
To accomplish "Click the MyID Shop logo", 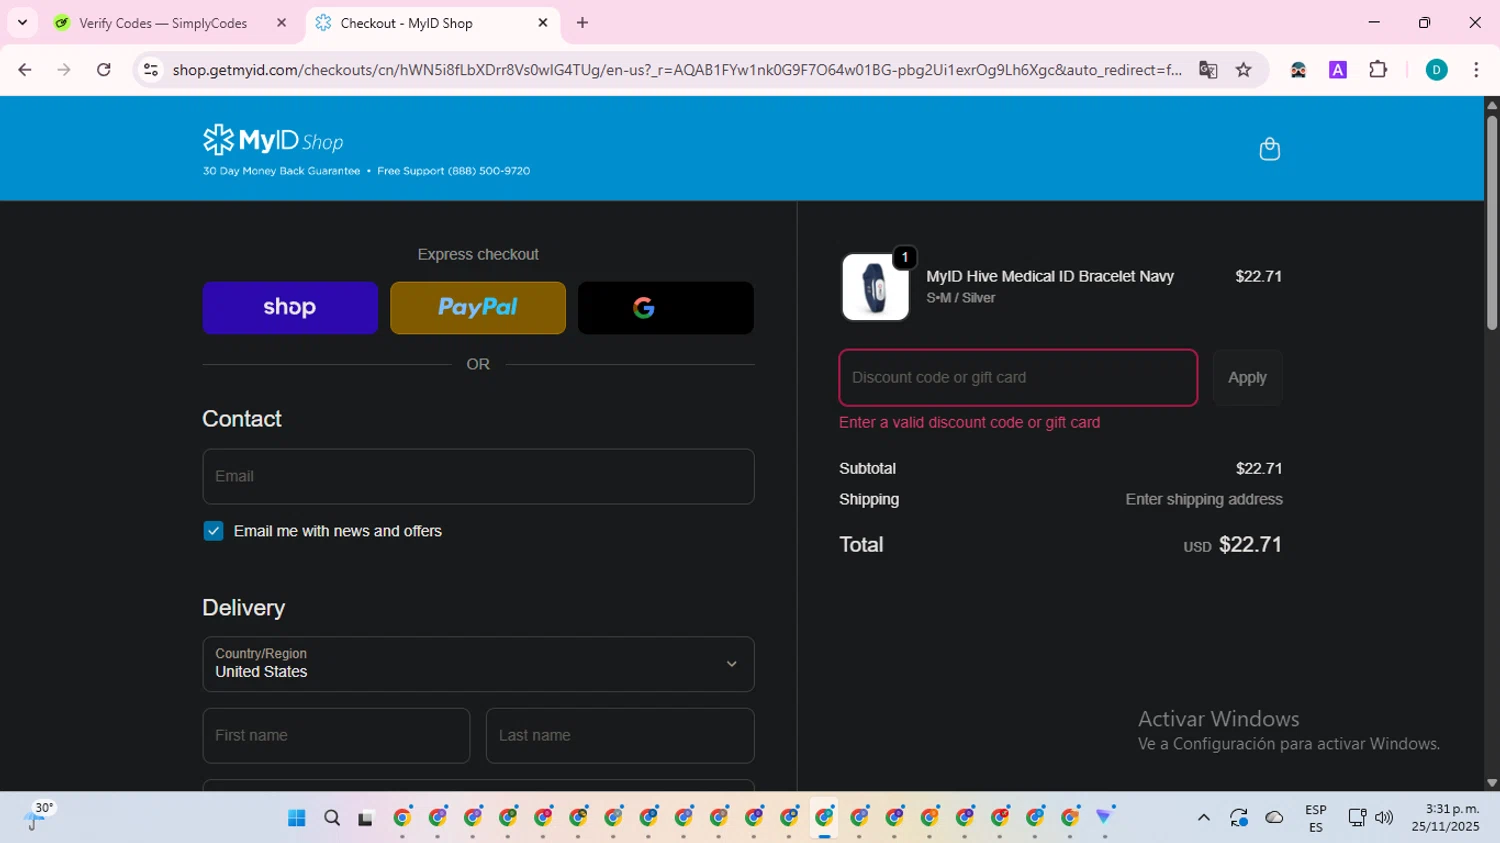I will pos(273,140).
